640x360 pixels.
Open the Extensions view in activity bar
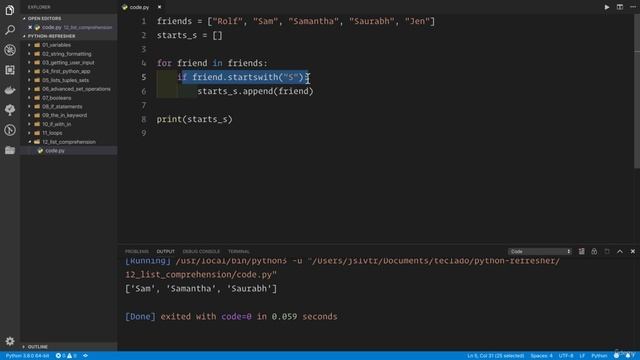click(x=9, y=70)
